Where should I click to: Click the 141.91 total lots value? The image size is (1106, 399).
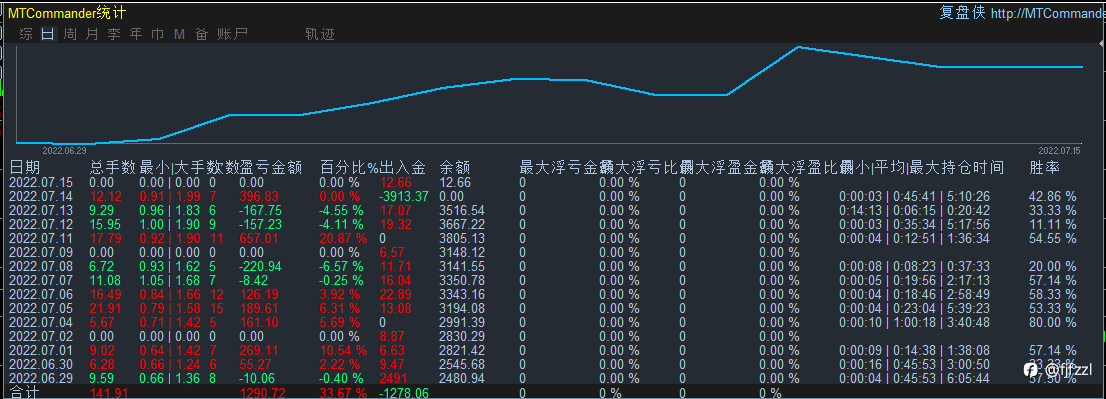pos(109,393)
